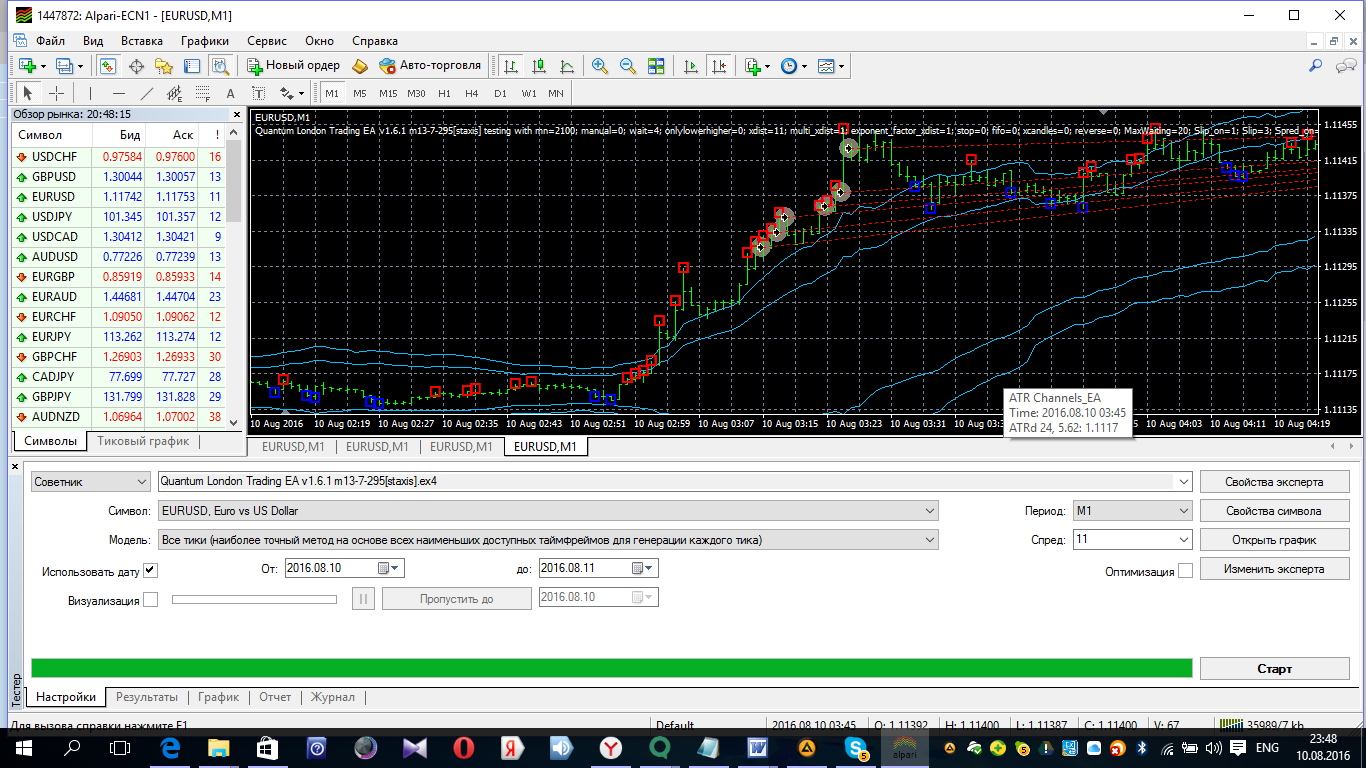Viewport: 1366px width, 768px height.
Task: Zoom in on the chart
Action: coord(600,65)
